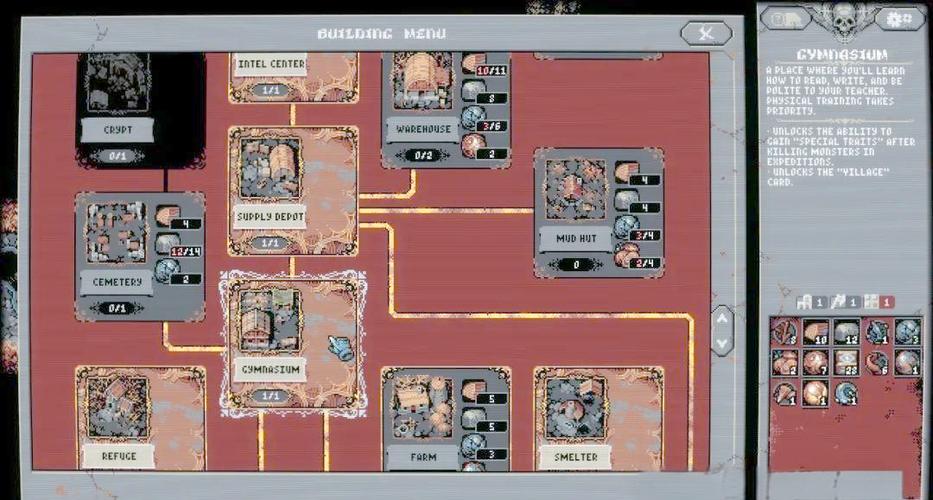Click Mud Hut food cost icon 2/4
933x500 pixels.
(626, 254)
